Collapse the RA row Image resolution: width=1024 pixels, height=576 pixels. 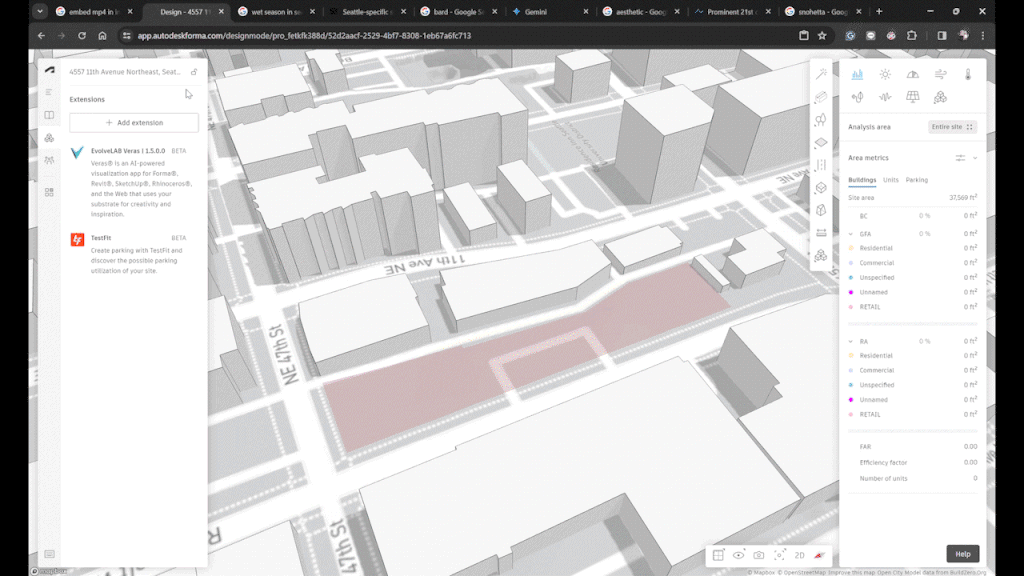(x=850, y=341)
